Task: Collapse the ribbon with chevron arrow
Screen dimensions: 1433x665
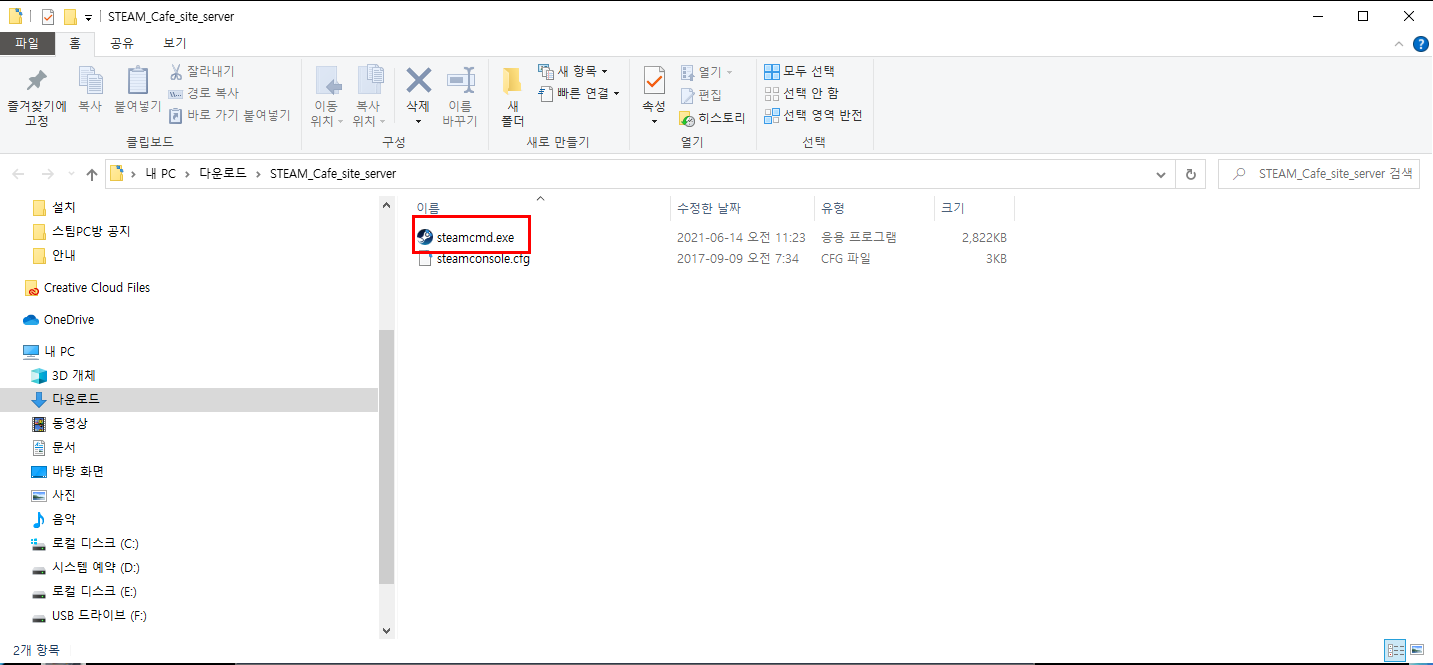Action: tap(1399, 44)
